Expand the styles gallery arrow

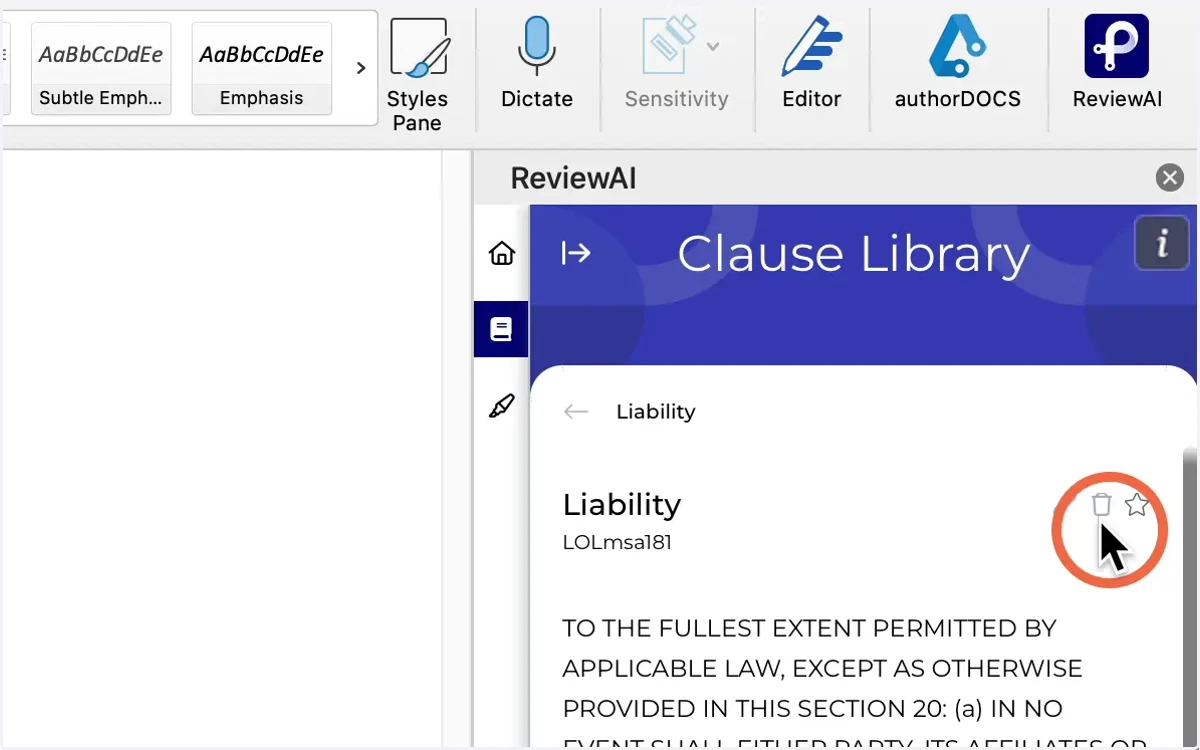pos(361,68)
